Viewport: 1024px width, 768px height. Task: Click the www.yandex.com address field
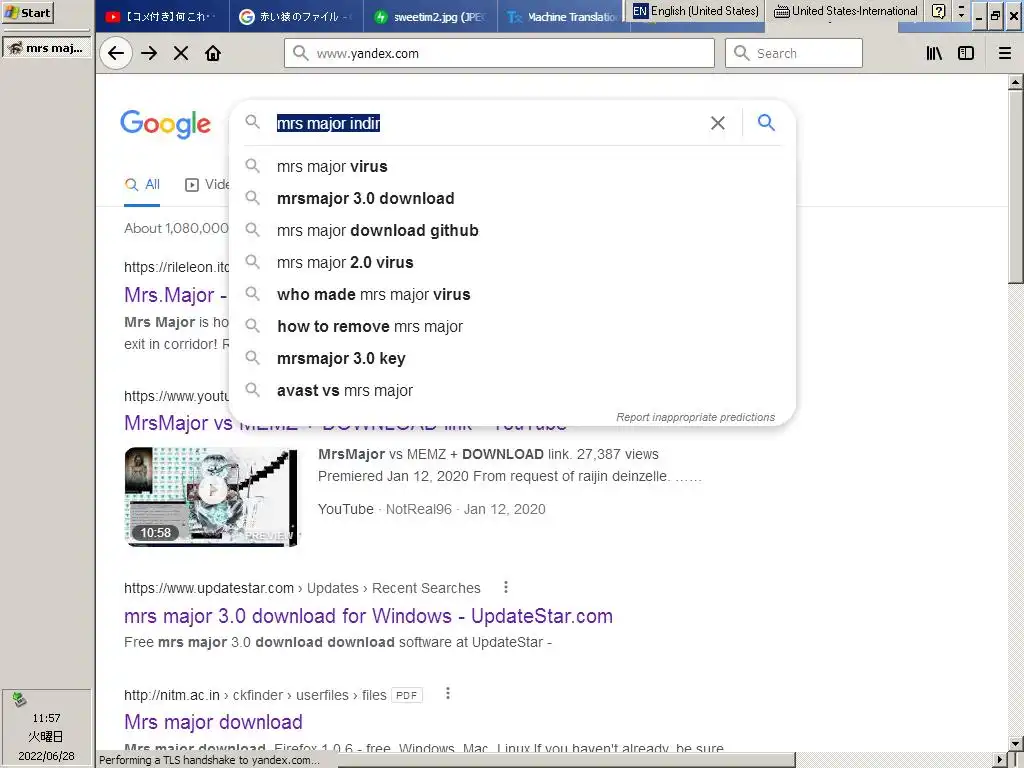[499, 53]
